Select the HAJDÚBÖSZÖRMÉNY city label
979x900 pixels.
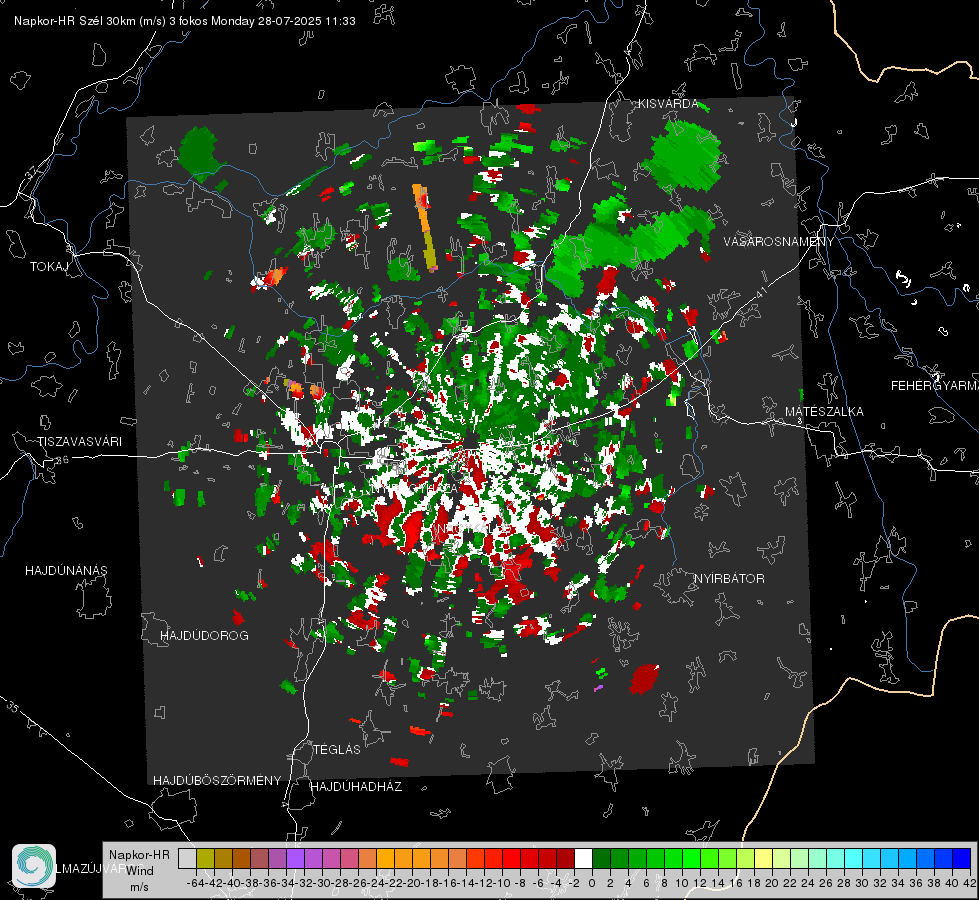tap(217, 781)
